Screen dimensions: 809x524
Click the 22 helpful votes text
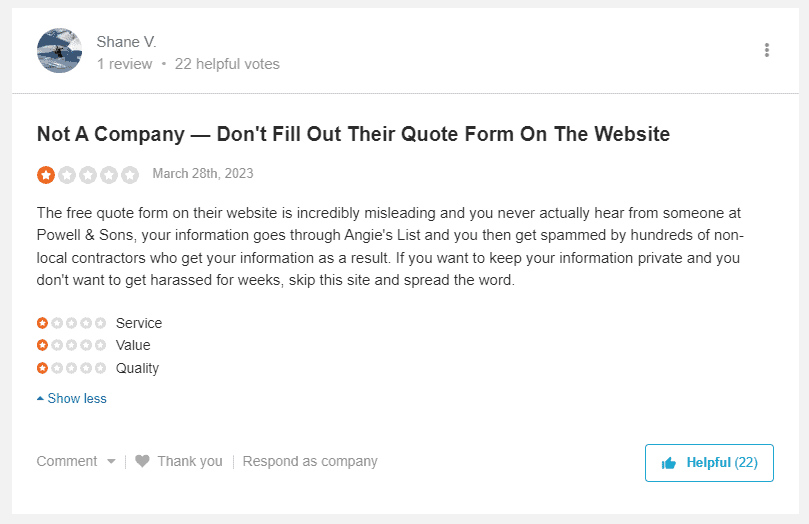pyautogui.click(x=227, y=64)
